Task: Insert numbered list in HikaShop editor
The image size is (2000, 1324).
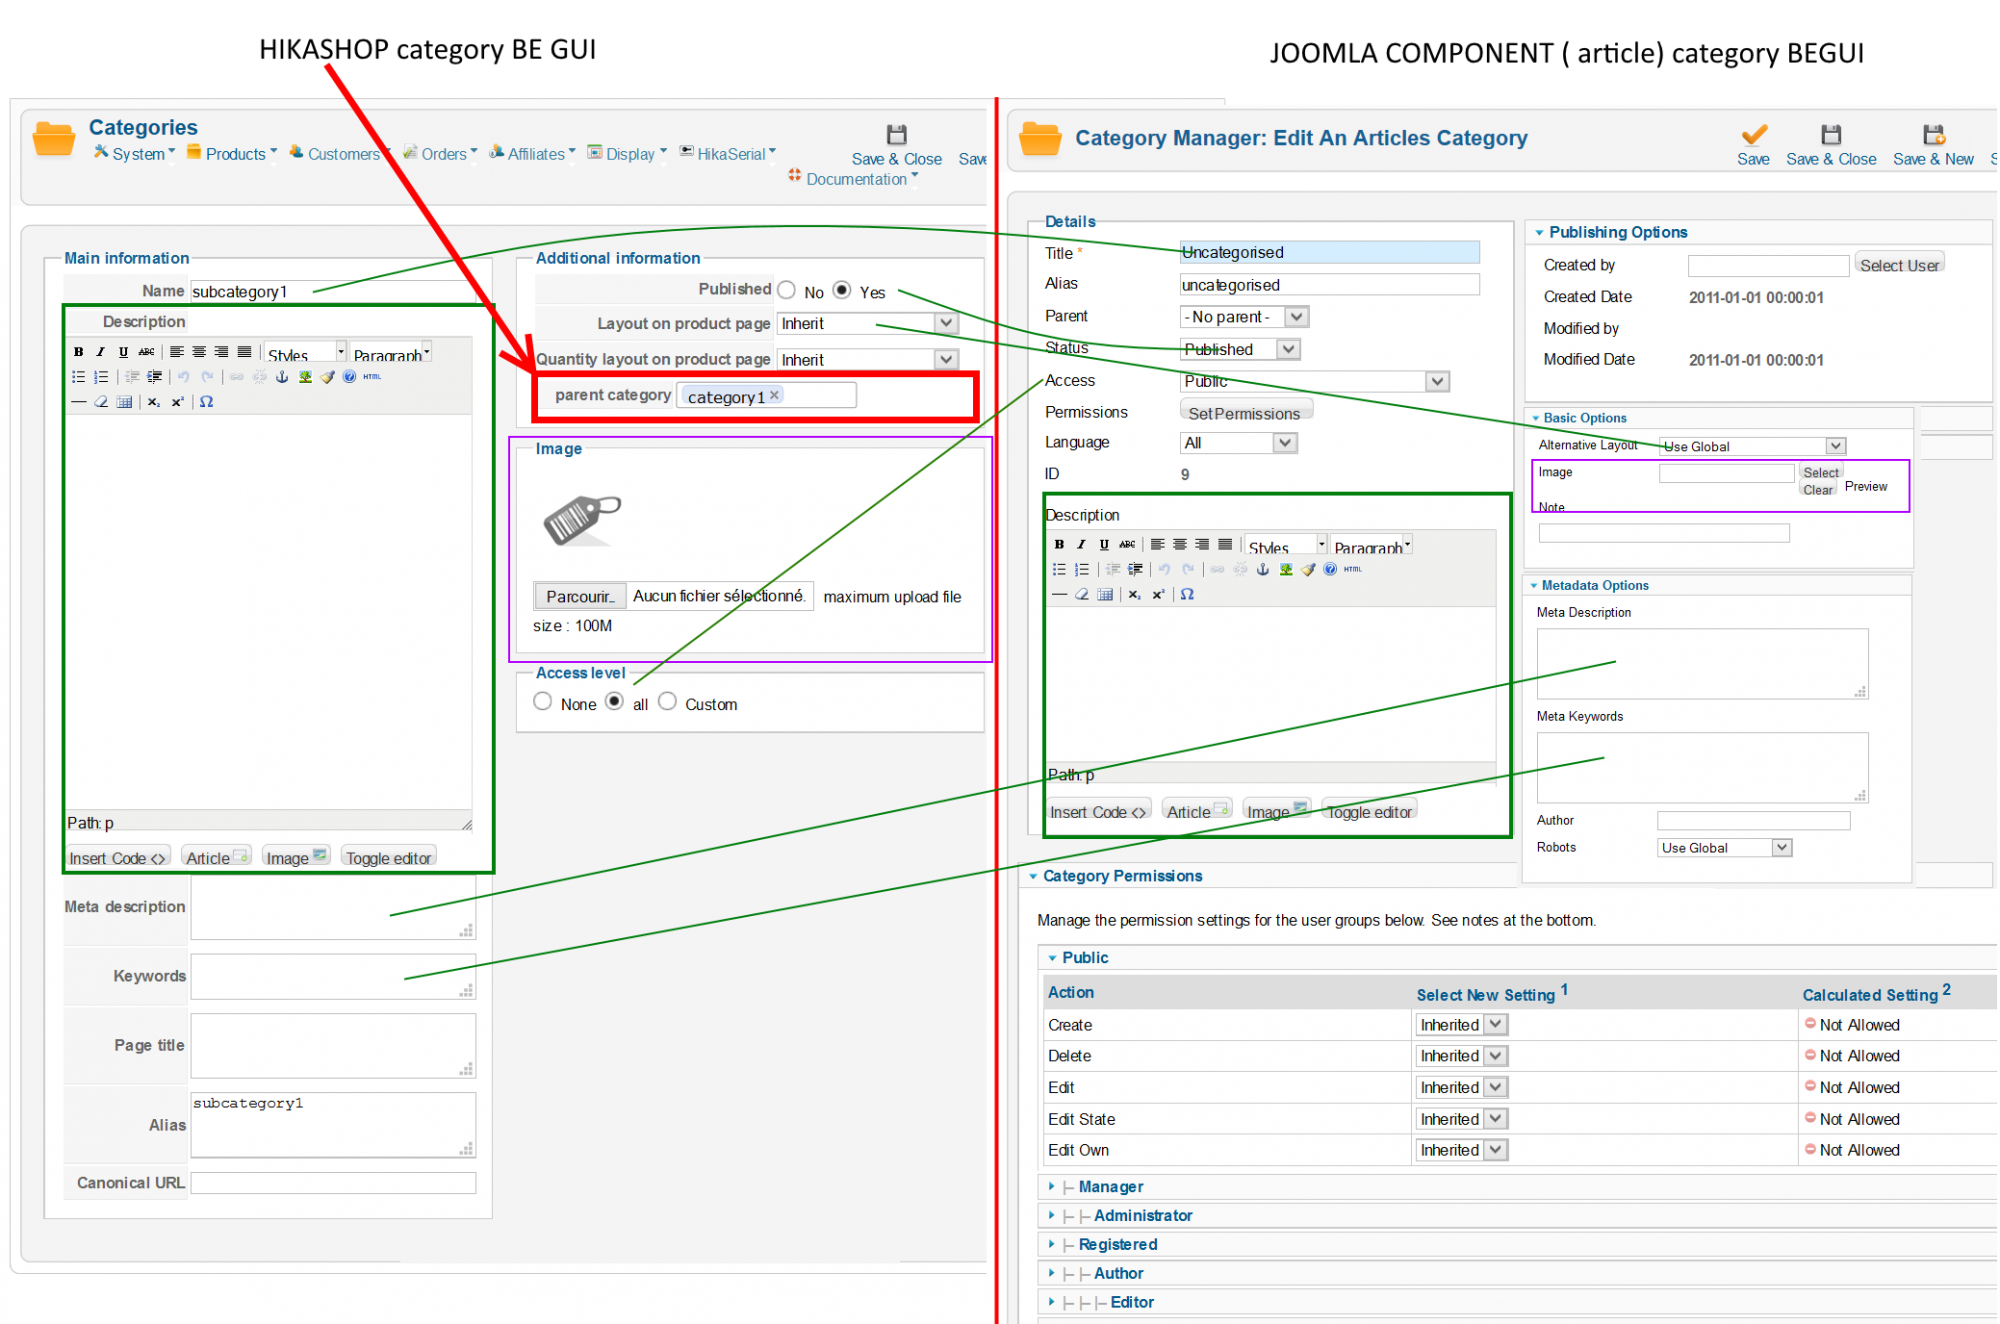Action: click(x=101, y=377)
